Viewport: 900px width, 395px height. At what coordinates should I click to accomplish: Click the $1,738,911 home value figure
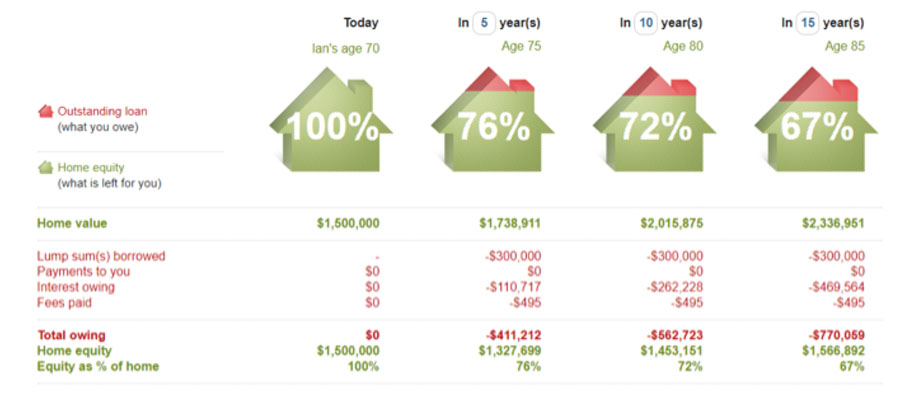tap(510, 223)
